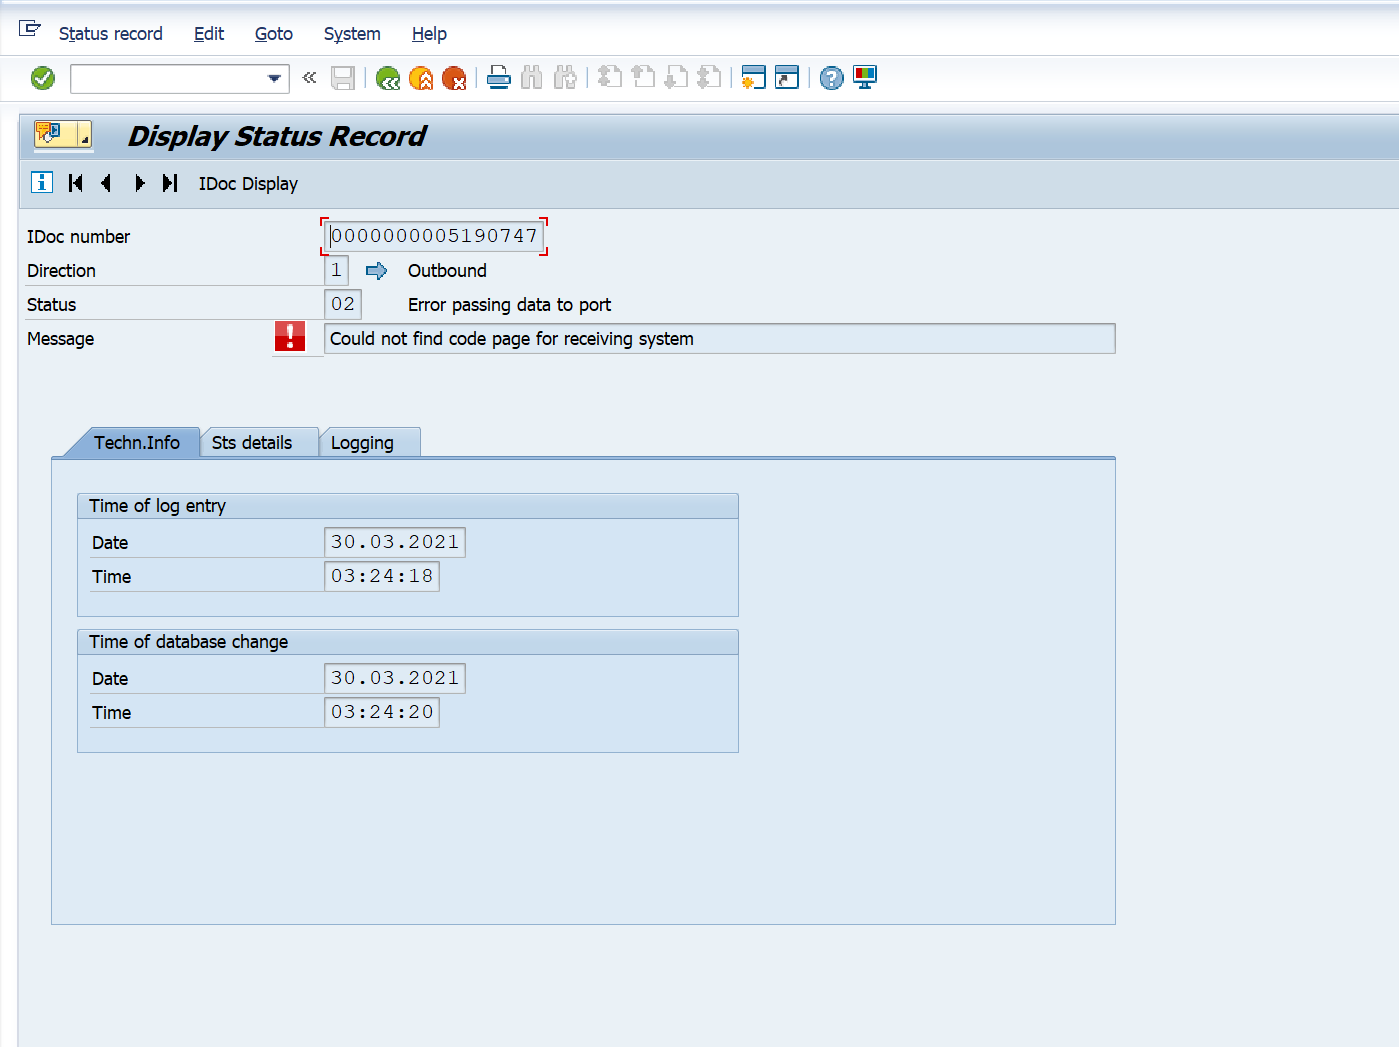1399x1047 pixels.
Task: Click the red Cancel icon
Action: (454, 78)
